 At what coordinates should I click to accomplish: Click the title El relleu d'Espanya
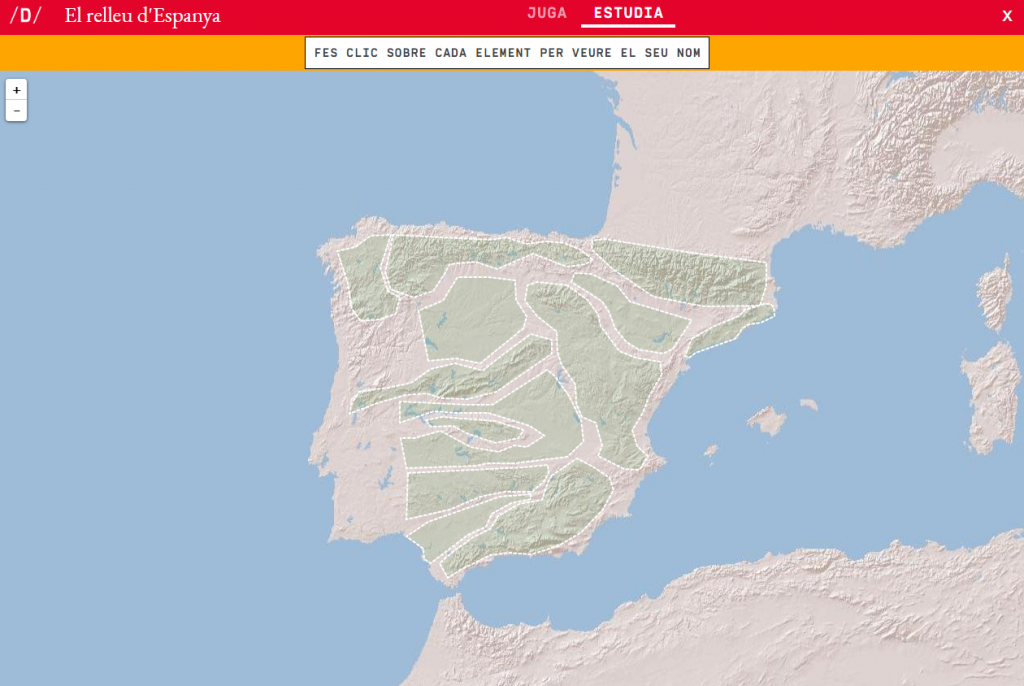[x=142, y=16]
